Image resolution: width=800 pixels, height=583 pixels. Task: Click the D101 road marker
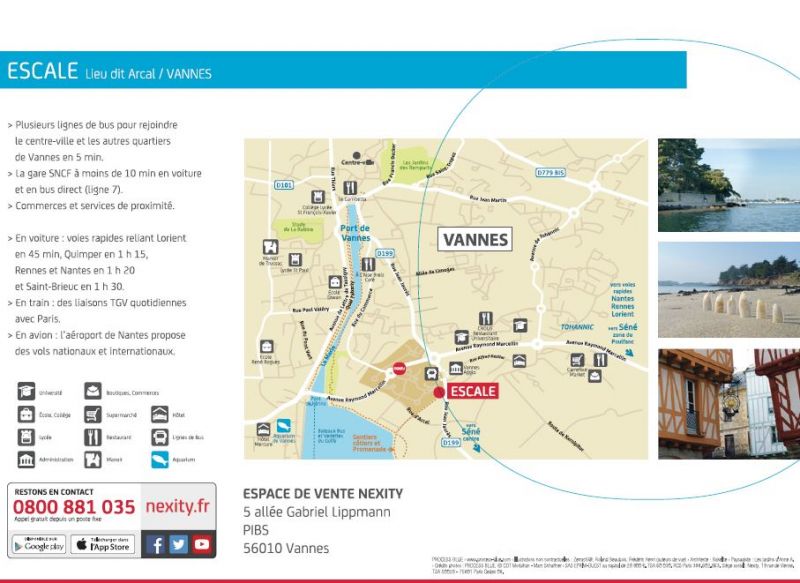284,185
